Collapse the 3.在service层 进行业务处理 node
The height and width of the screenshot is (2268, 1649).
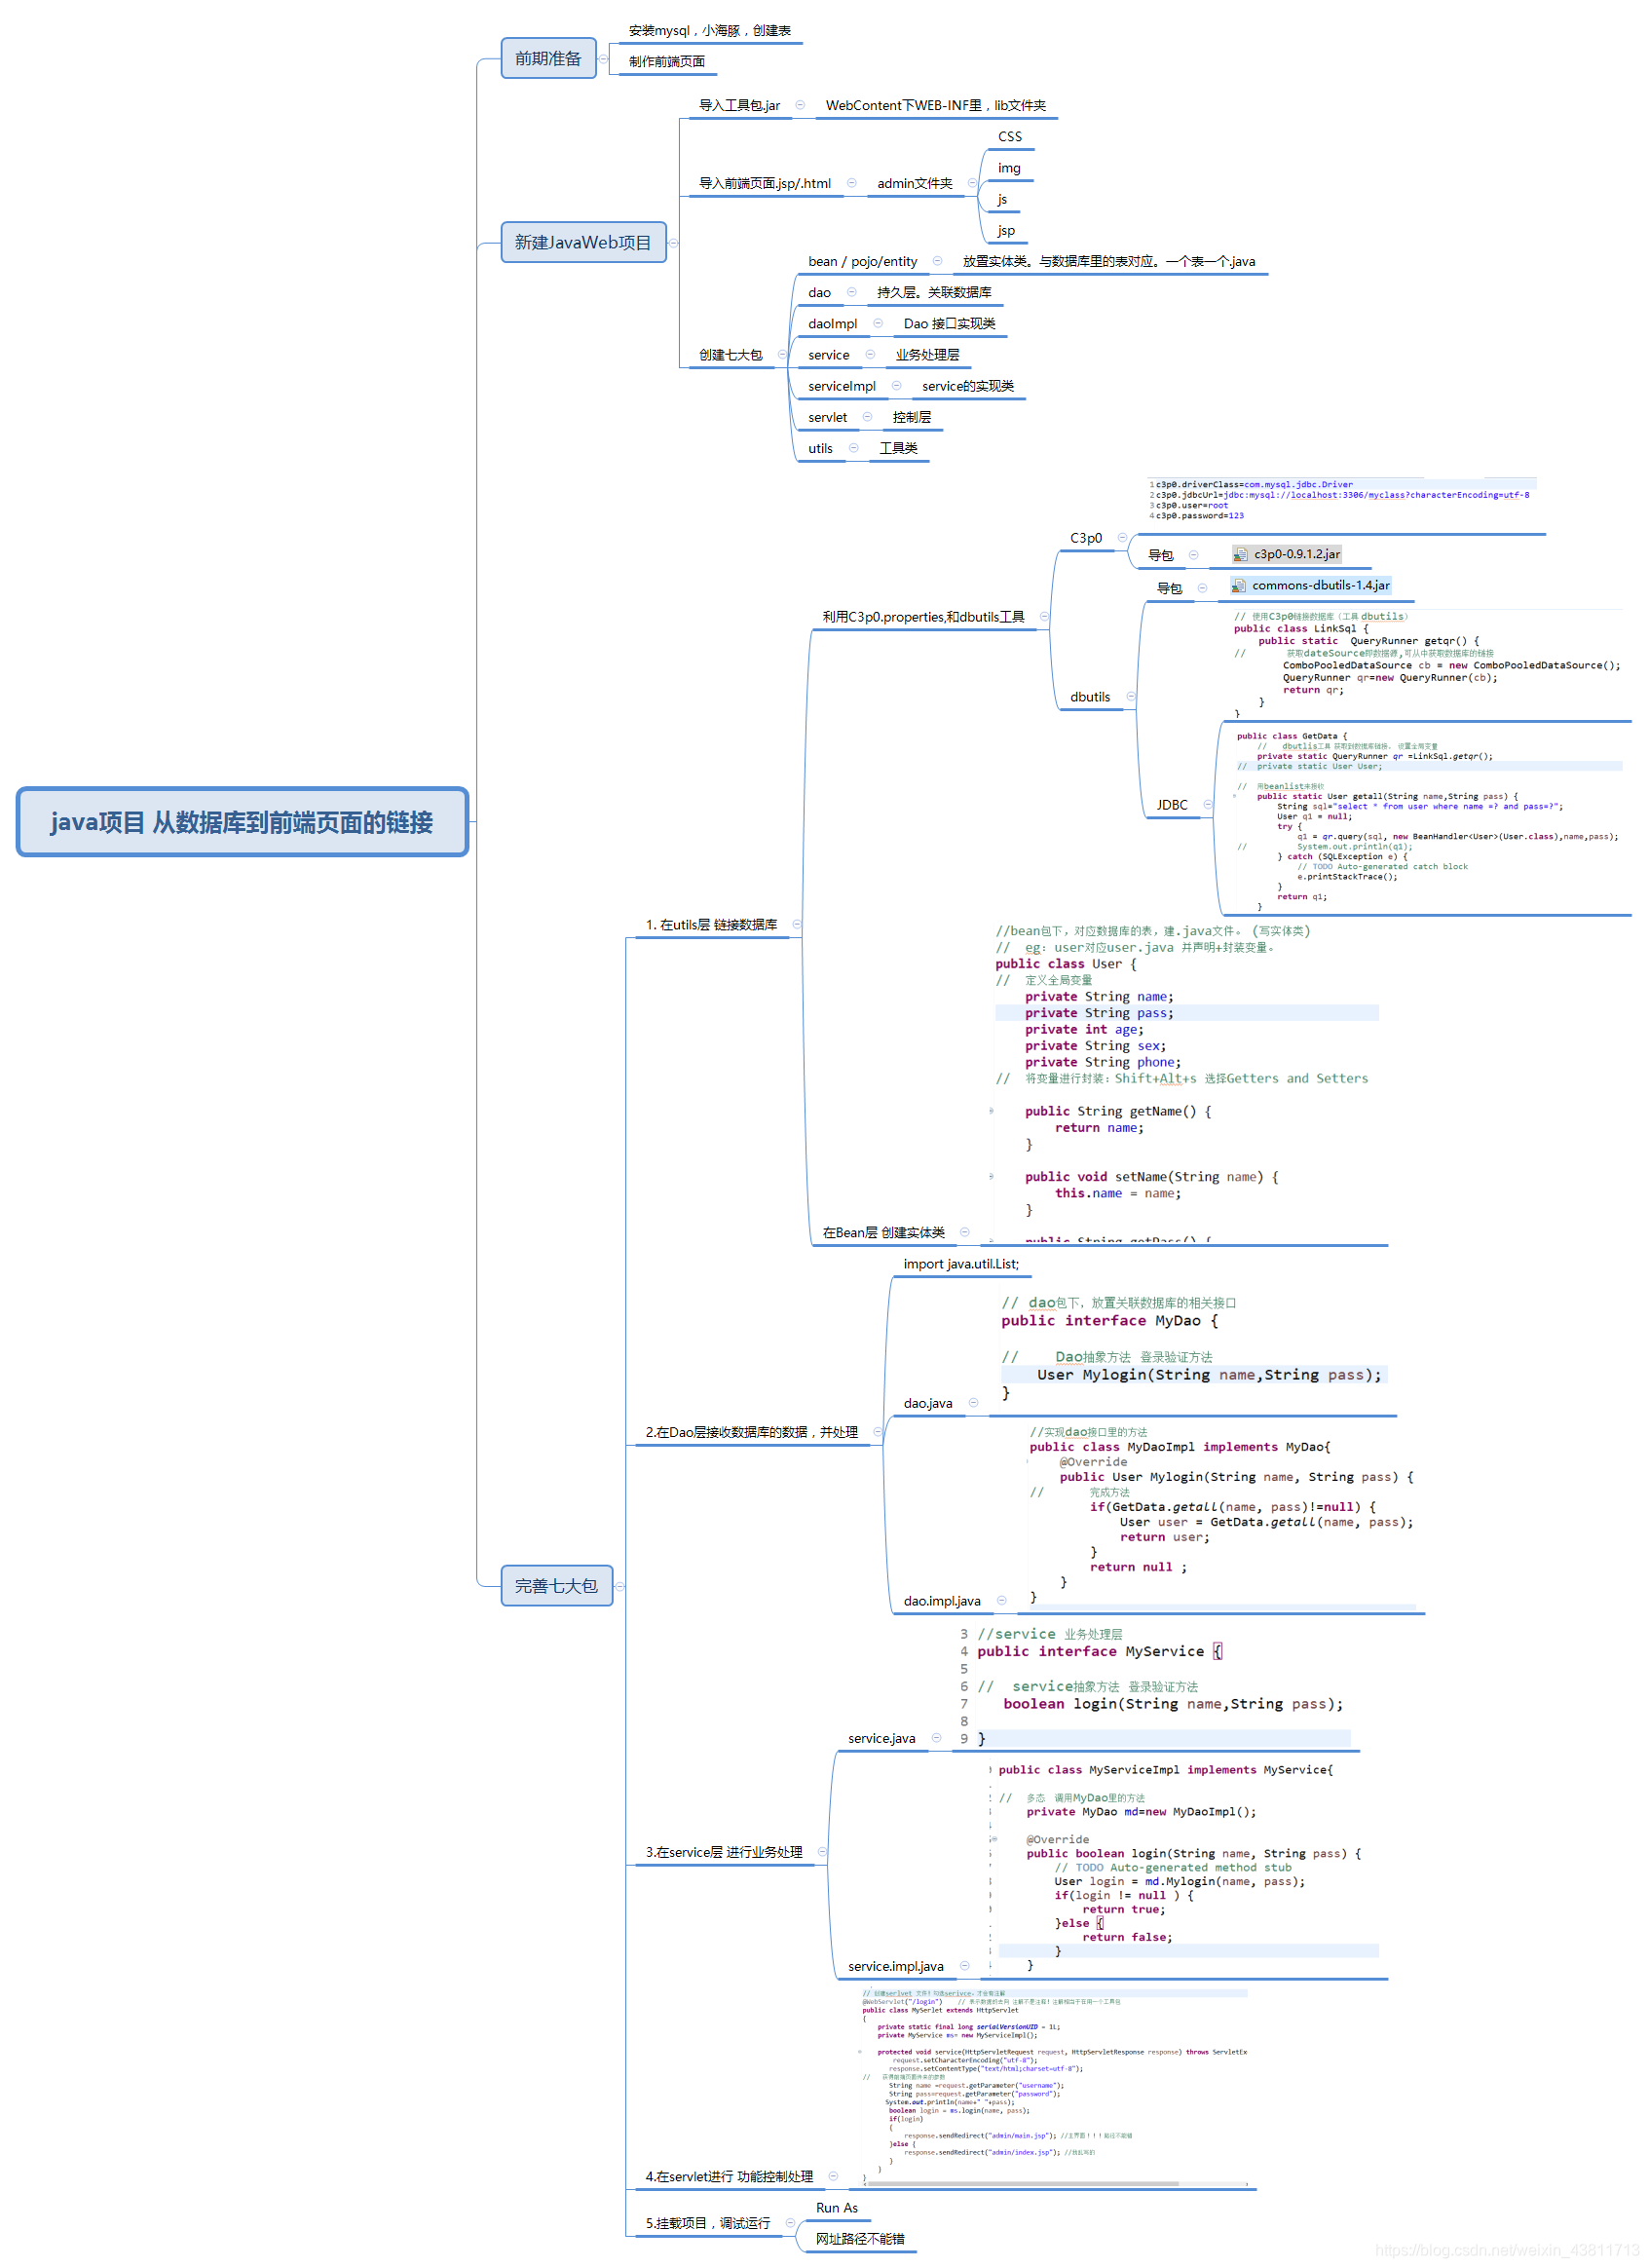pyautogui.click(x=822, y=1852)
